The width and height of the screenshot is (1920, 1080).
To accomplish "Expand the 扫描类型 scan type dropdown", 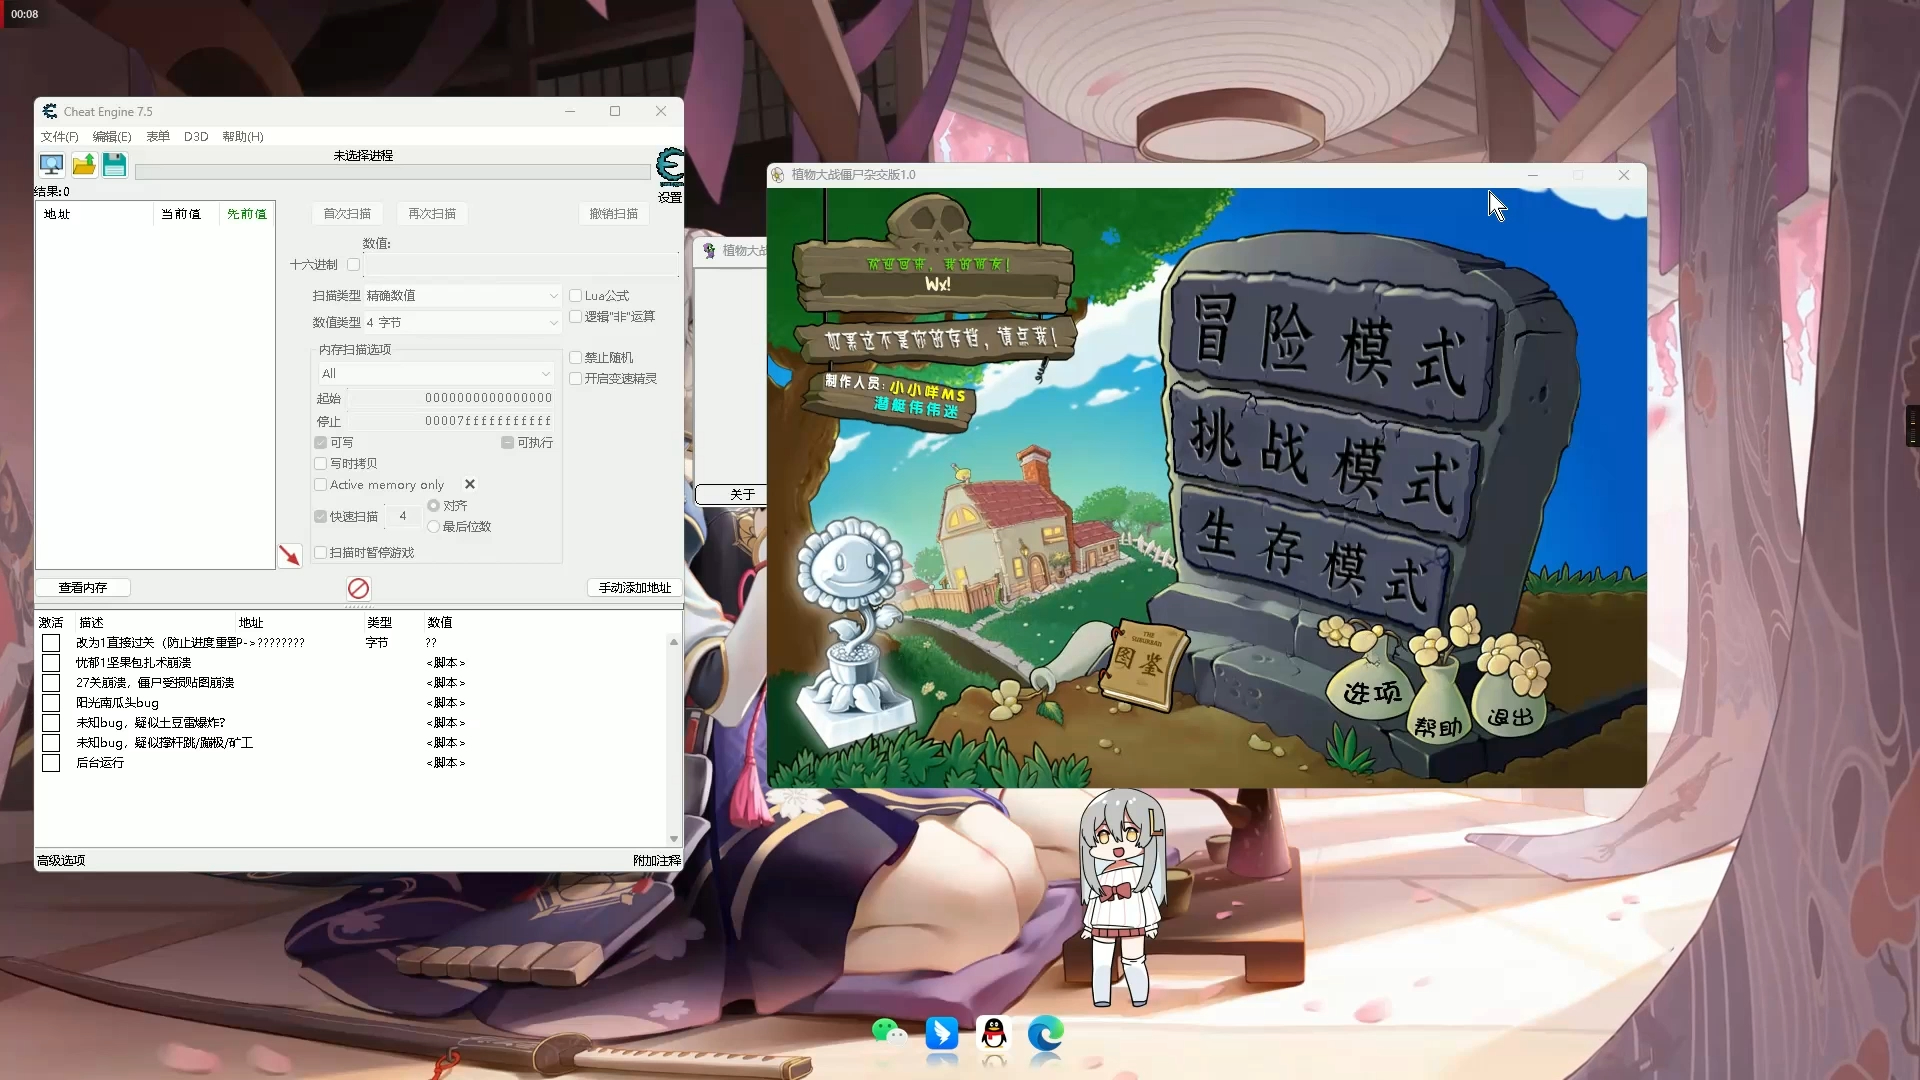I will 462,296.
